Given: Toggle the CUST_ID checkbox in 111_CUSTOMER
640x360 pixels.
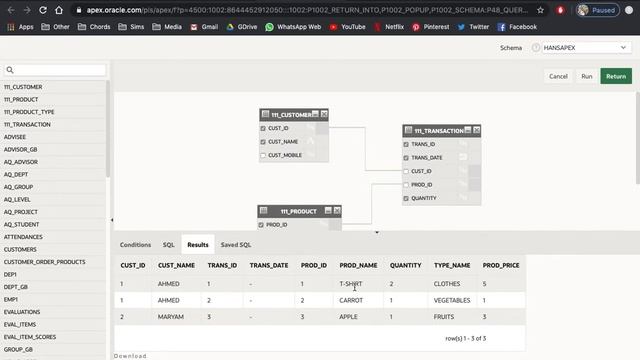Looking at the screenshot, I should (263, 128).
